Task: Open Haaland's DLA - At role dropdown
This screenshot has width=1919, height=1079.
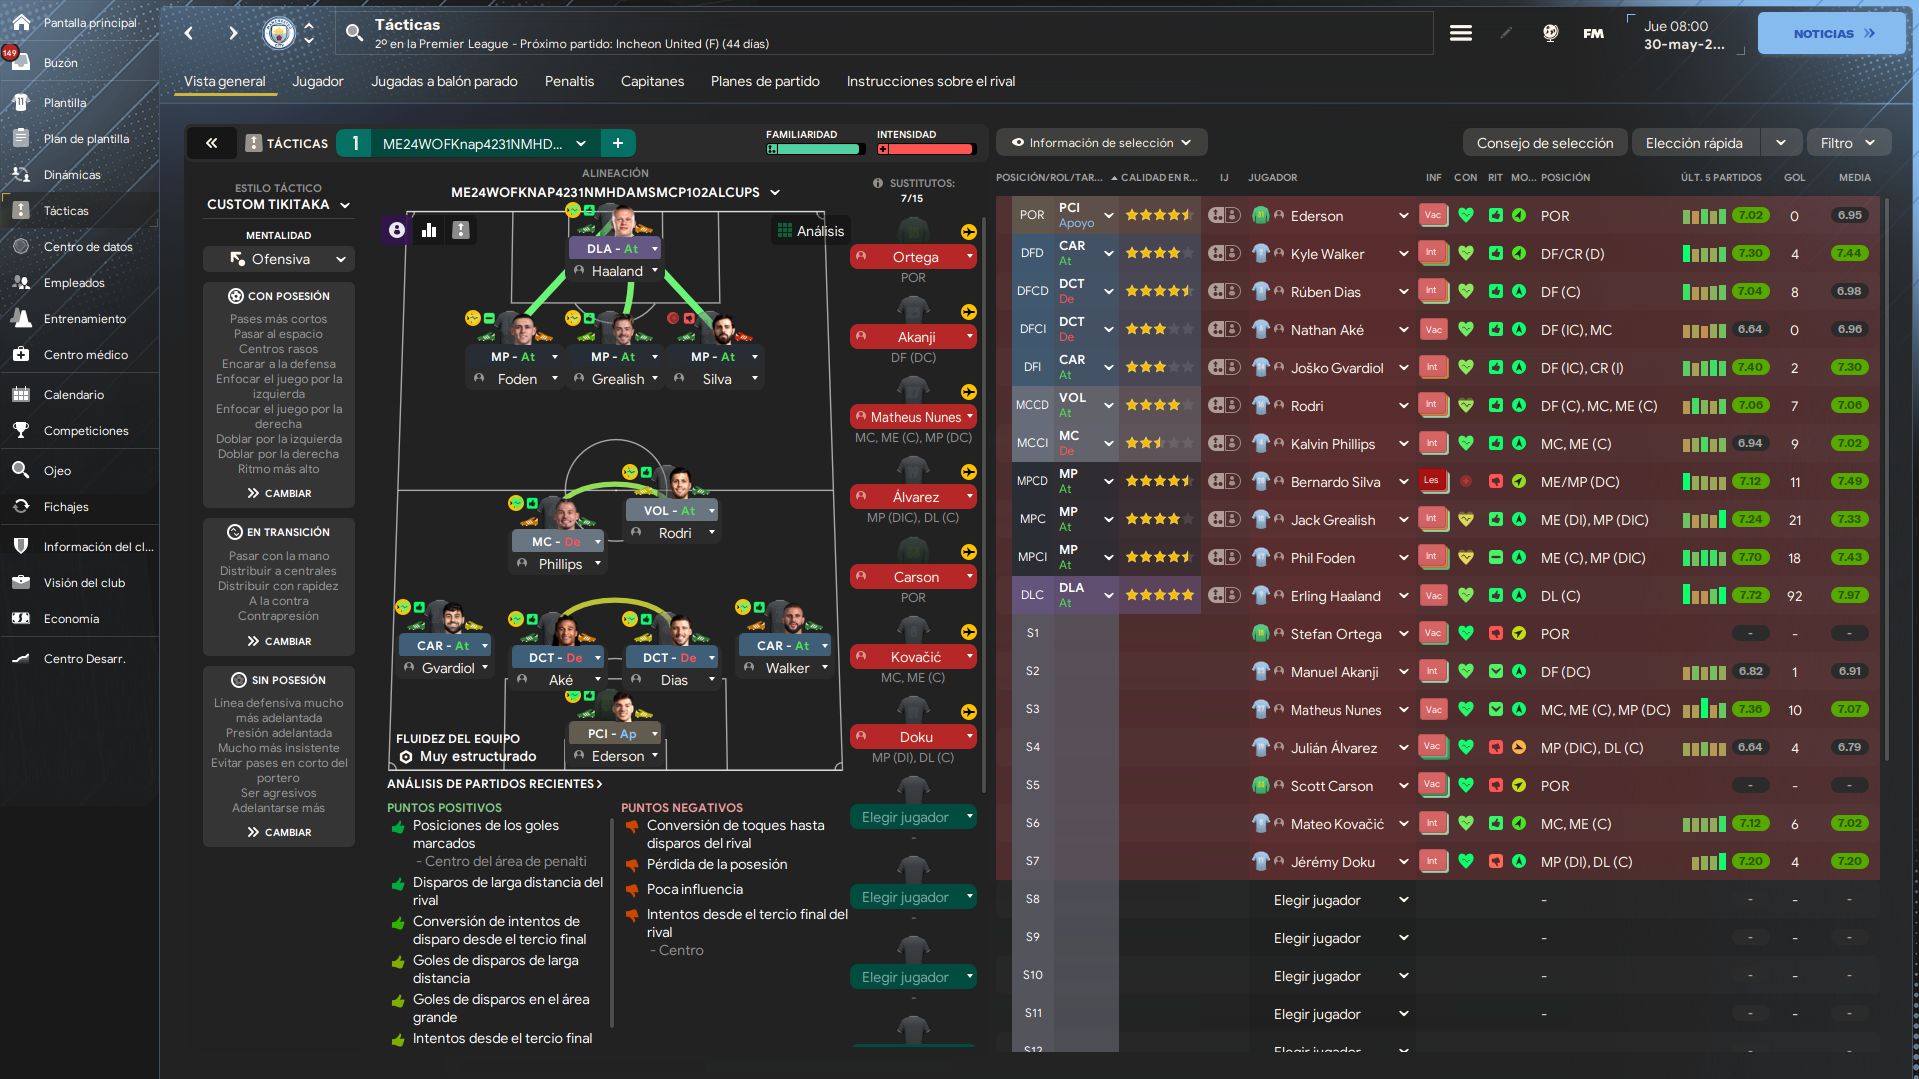Action: (616, 249)
